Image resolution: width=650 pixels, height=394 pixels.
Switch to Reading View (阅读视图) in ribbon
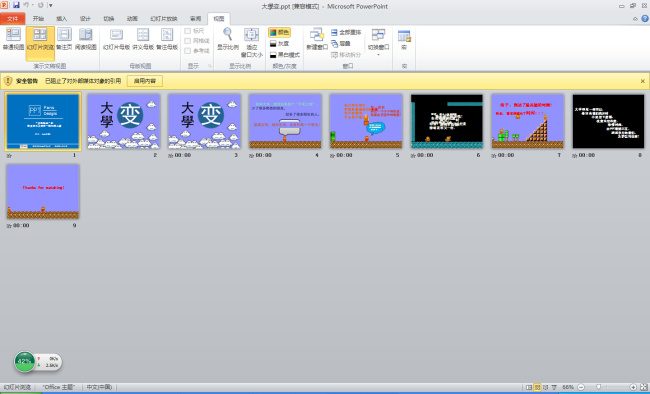point(86,39)
